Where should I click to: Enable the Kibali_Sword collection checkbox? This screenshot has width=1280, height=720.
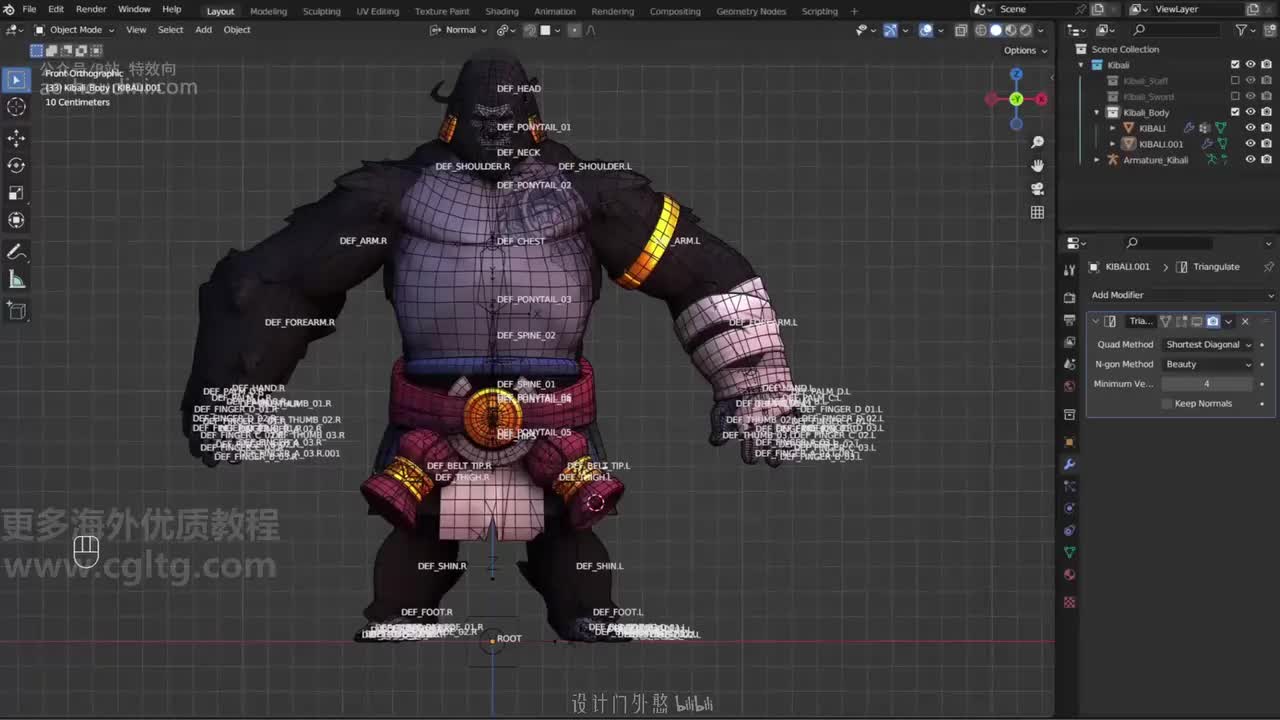click(x=1235, y=97)
